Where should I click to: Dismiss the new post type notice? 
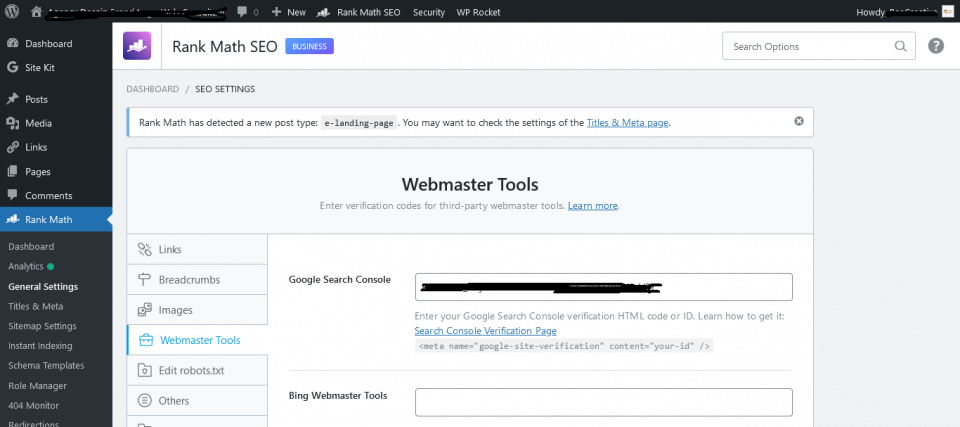(798, 121)
